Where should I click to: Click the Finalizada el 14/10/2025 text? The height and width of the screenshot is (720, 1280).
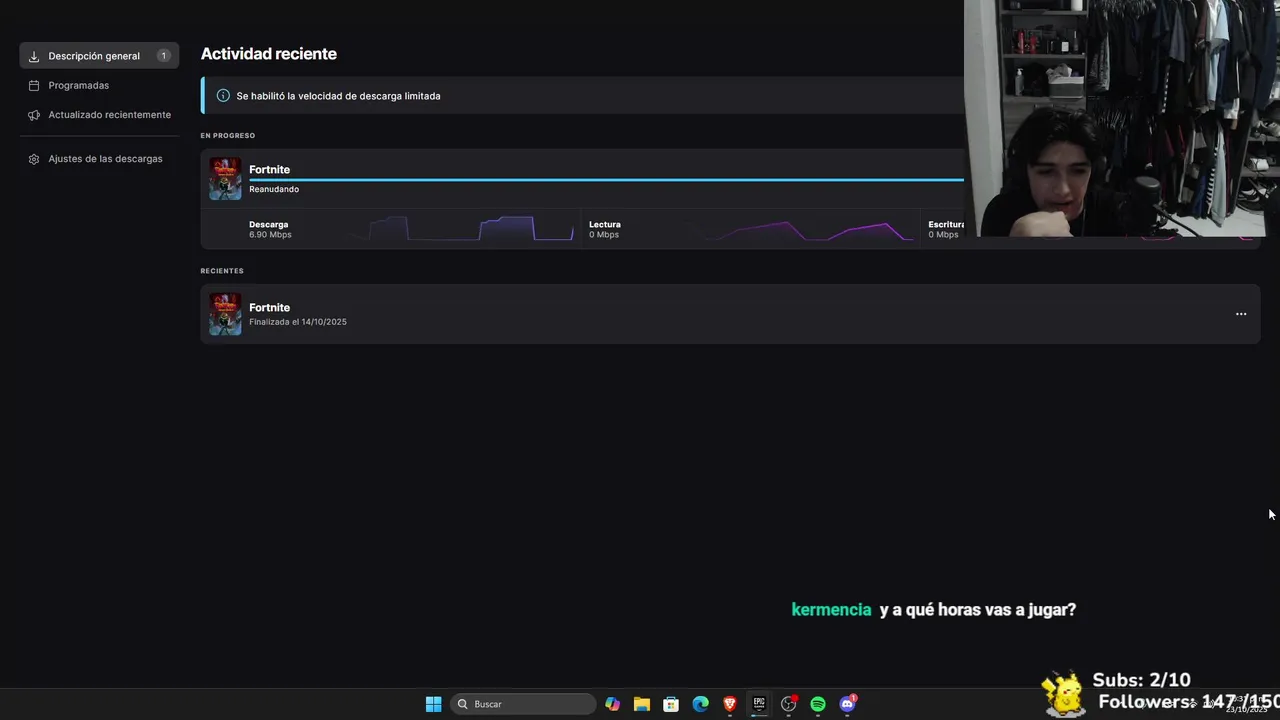pyautogui.click(x=298, y=322)
